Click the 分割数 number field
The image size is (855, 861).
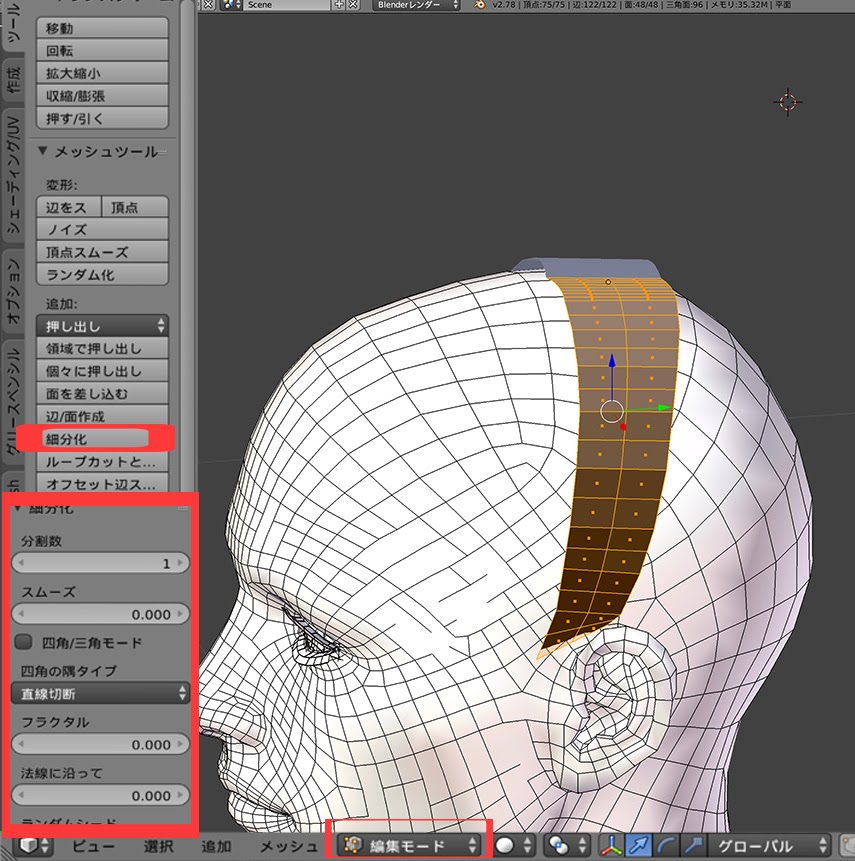pyautogui.click(x=101, y=563)
